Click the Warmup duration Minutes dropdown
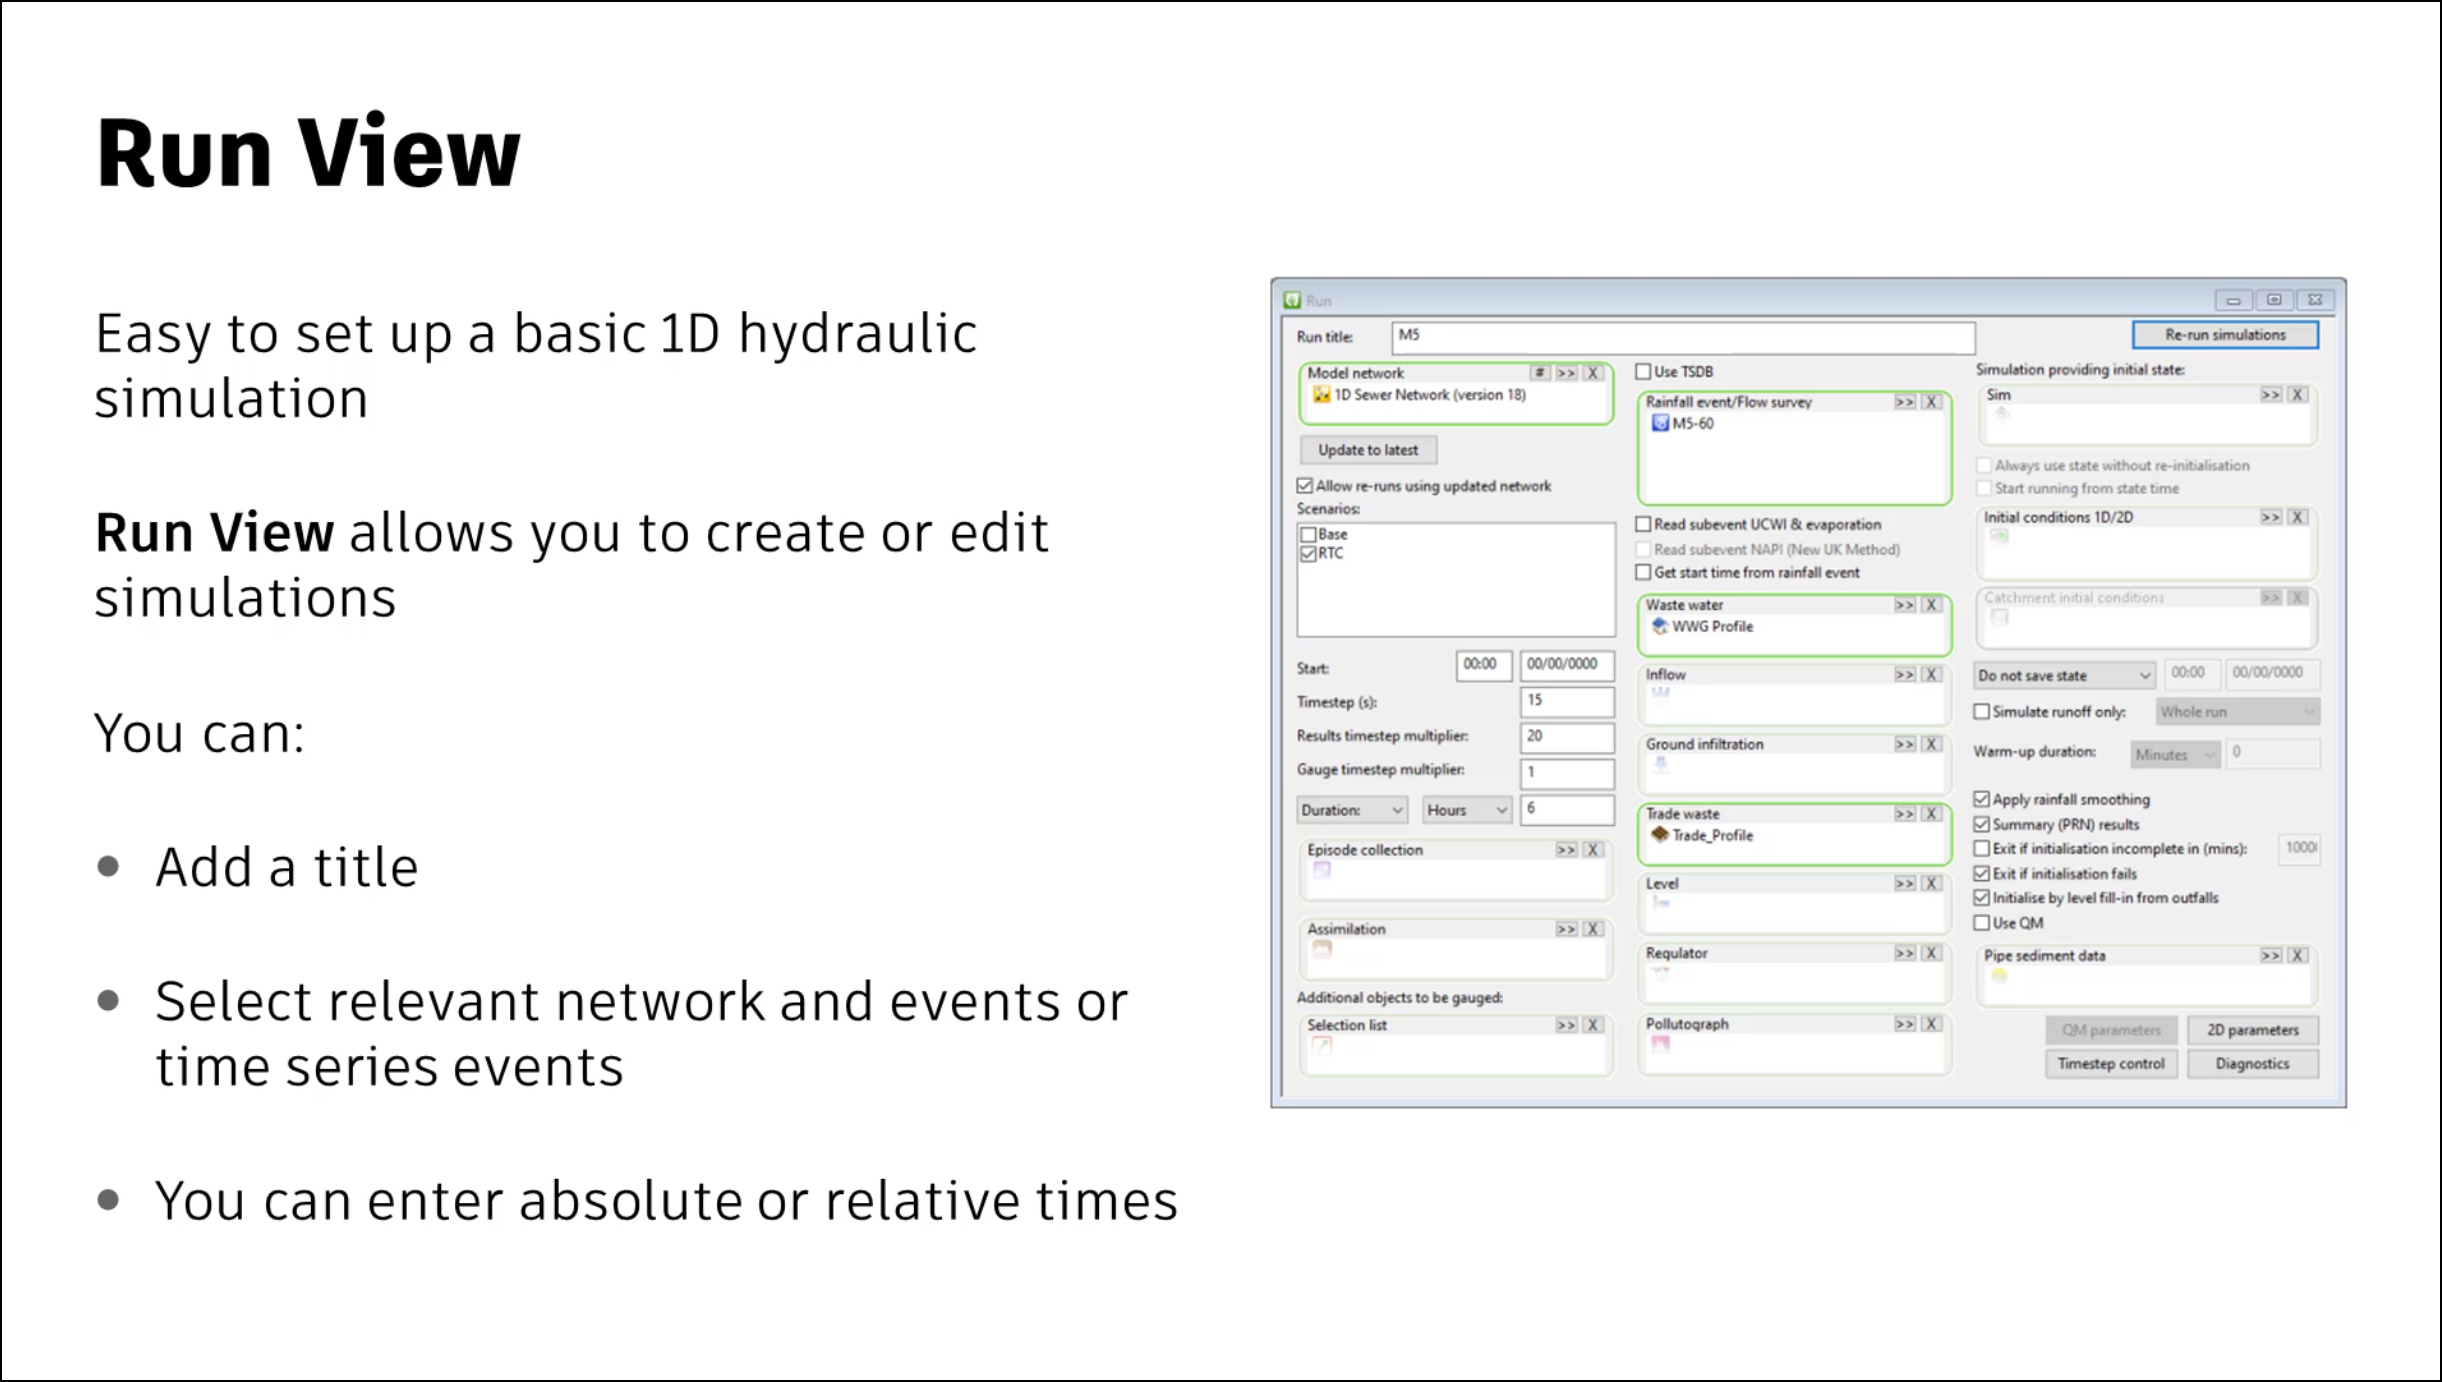This screenshot has height=1382, width=2442. (x=2170, y=753)
